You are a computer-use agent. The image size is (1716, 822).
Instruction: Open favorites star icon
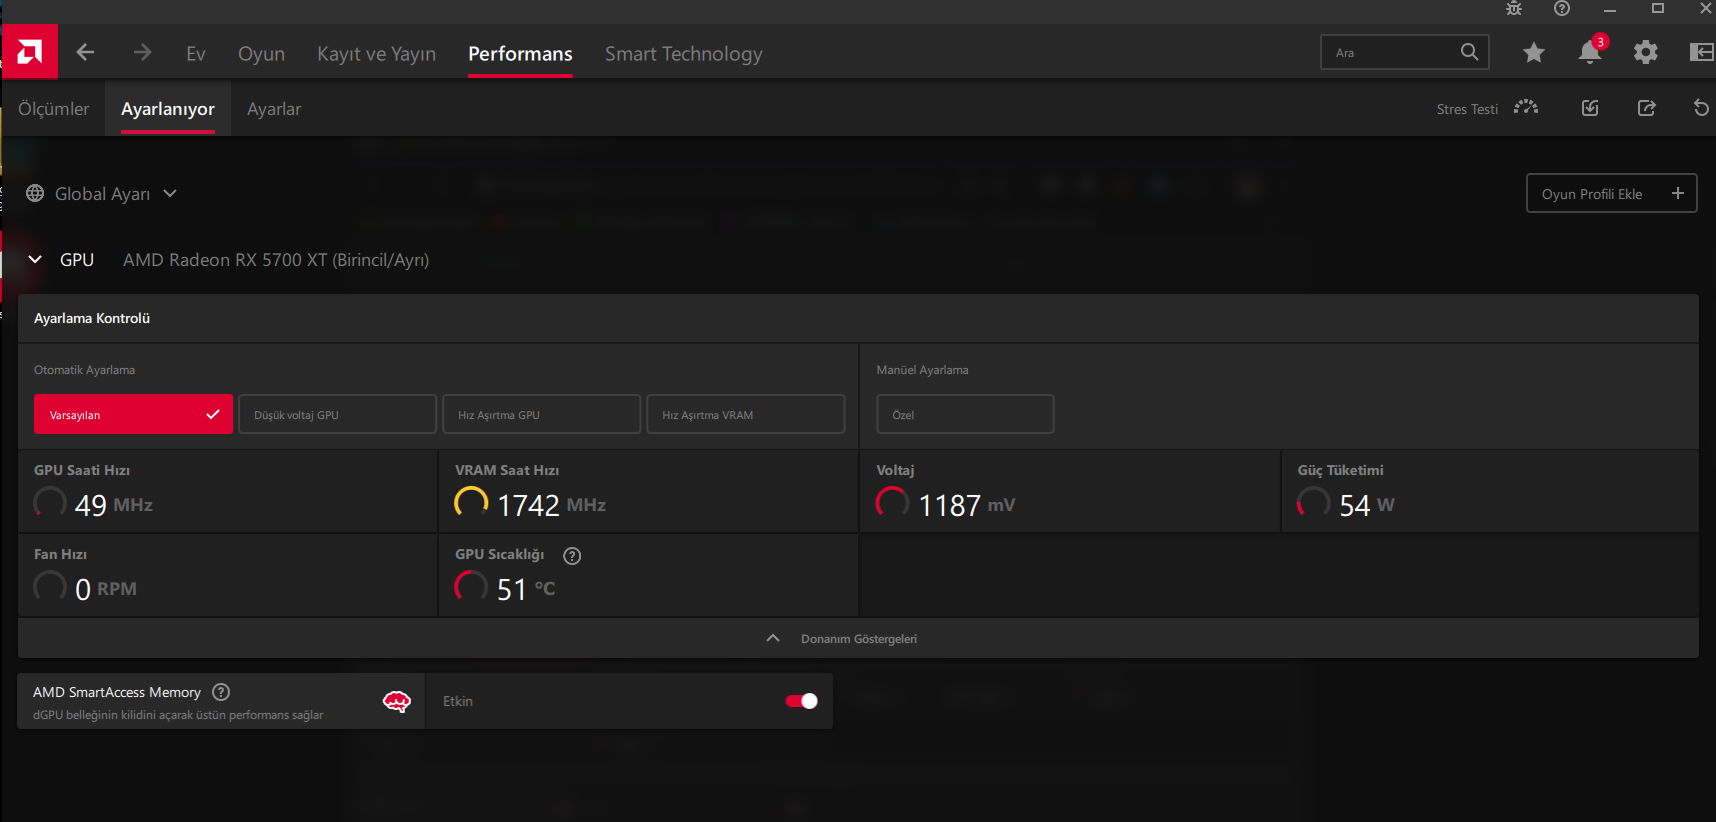1534,53
